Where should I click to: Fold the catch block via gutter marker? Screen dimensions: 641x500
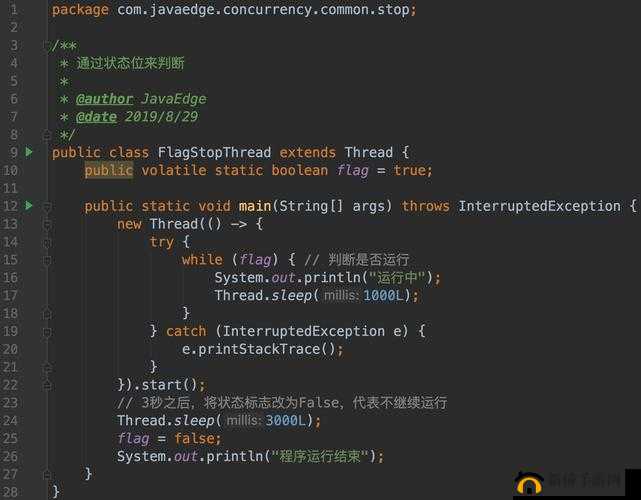point(47,331)
